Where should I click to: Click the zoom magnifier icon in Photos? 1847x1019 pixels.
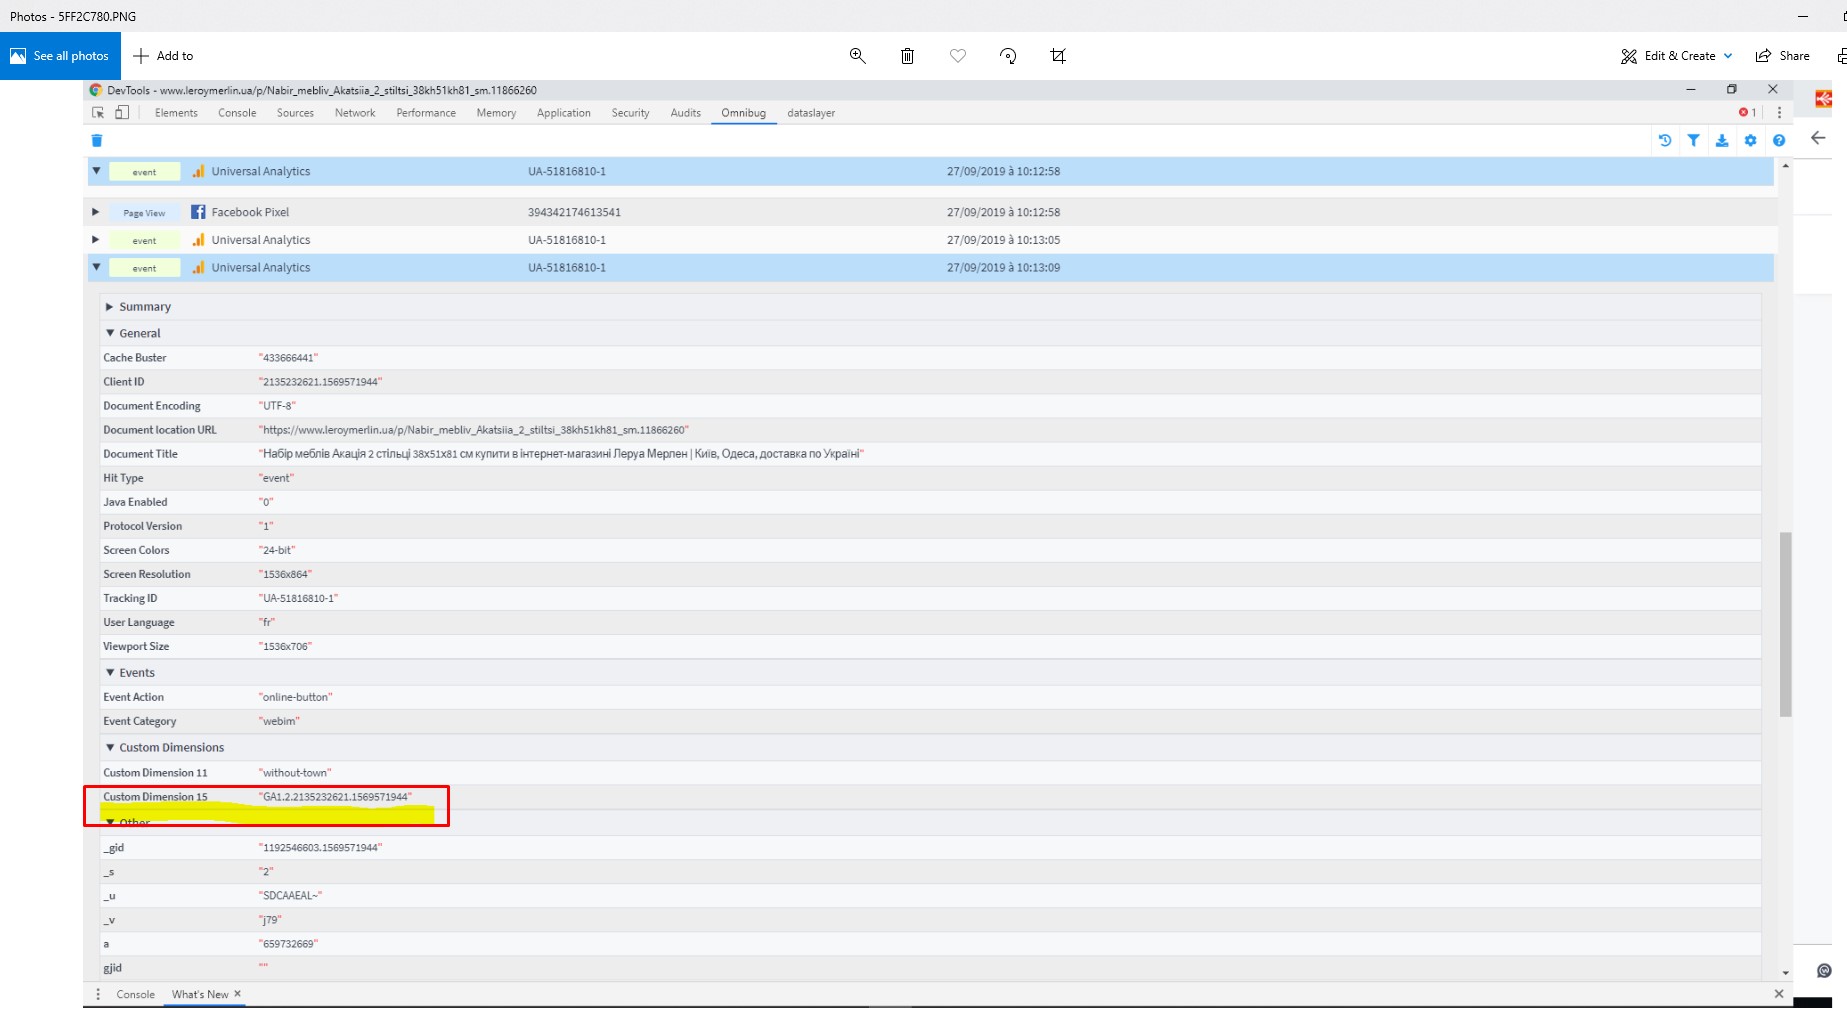click(x=857, y=56)
